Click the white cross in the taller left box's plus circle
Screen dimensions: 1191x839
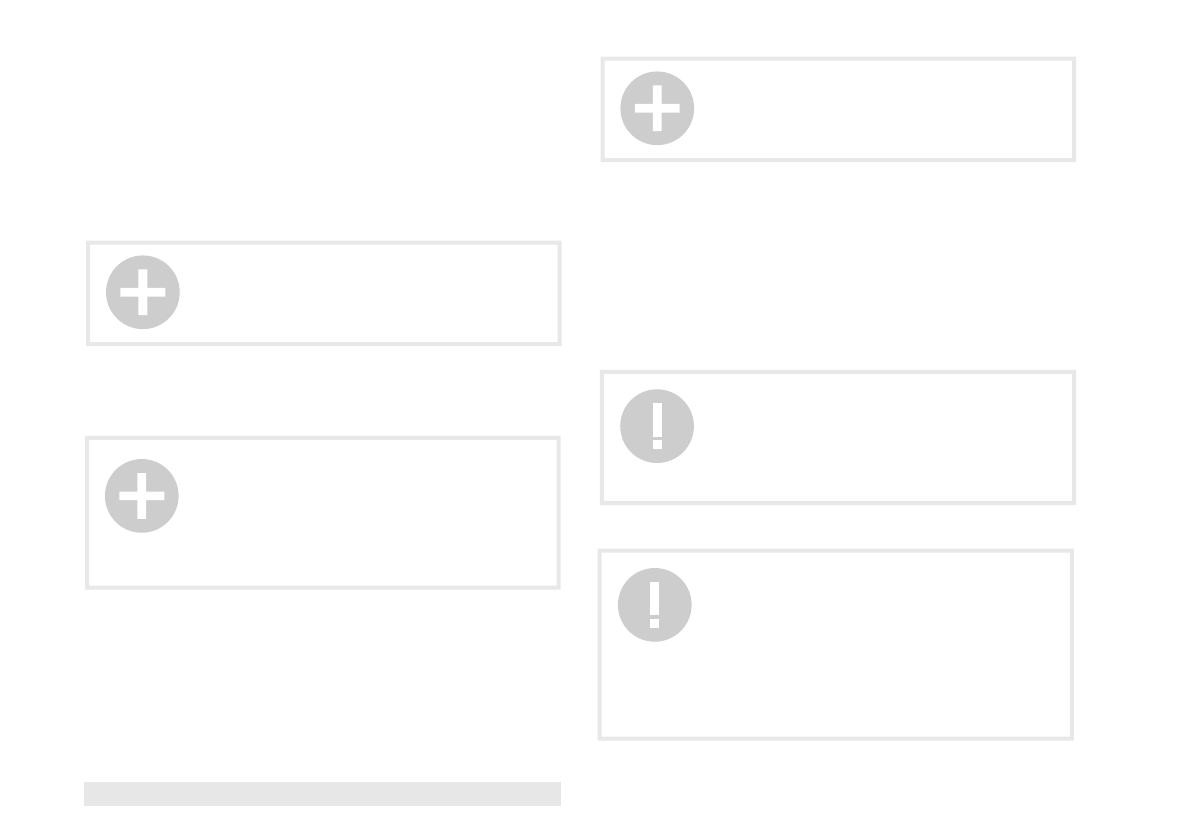(142, 496)
